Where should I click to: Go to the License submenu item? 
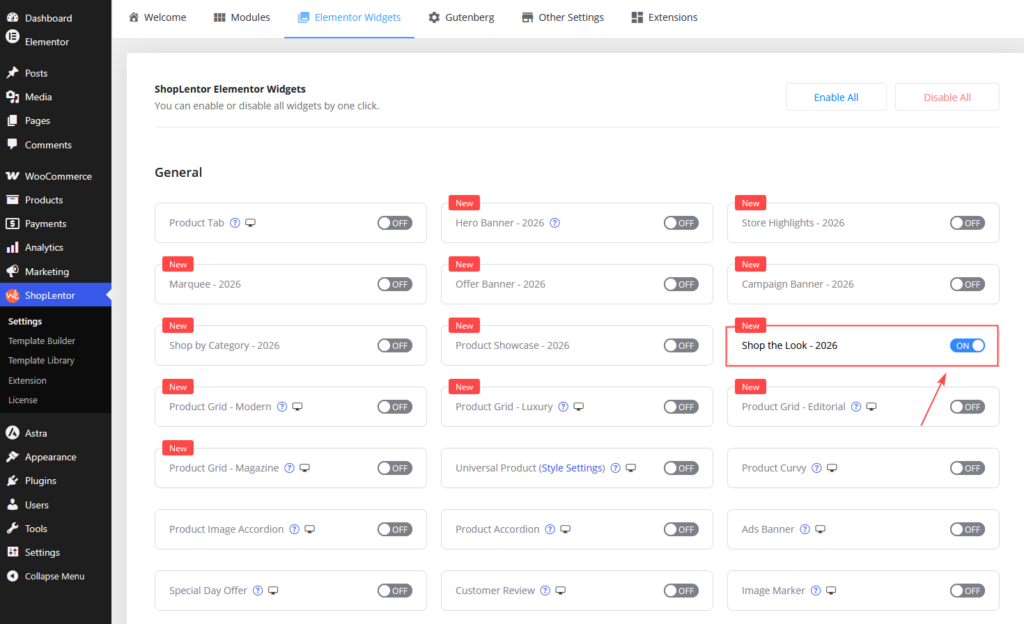tap(23, 400)
